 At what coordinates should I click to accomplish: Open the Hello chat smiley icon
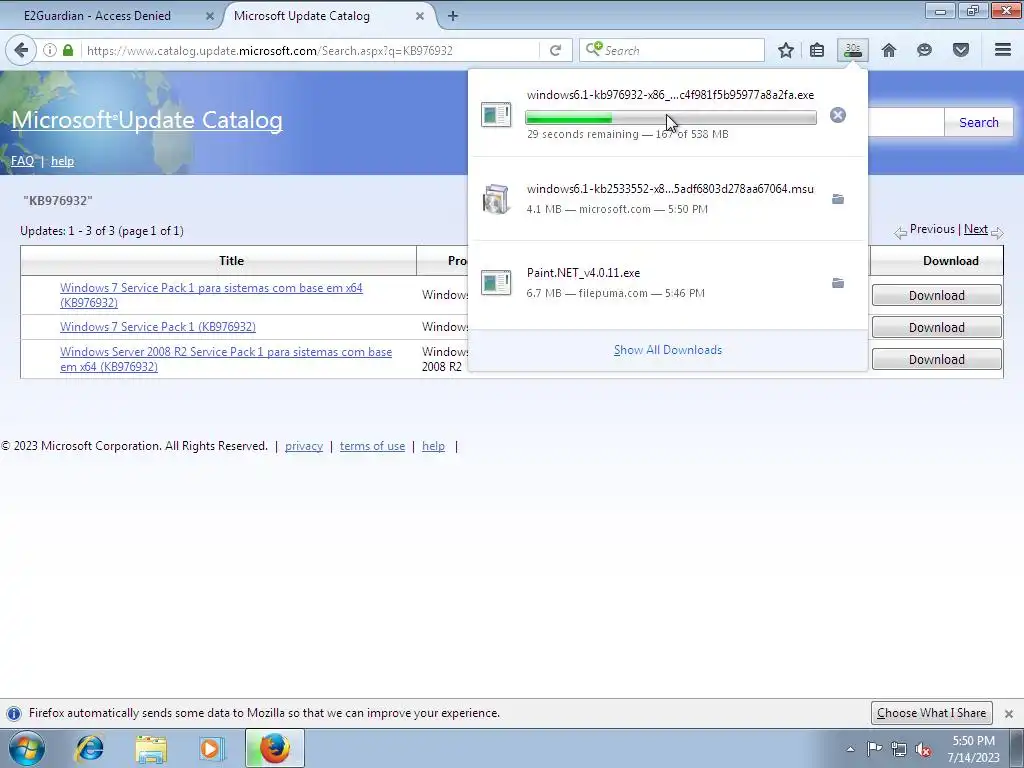[924, 50]
